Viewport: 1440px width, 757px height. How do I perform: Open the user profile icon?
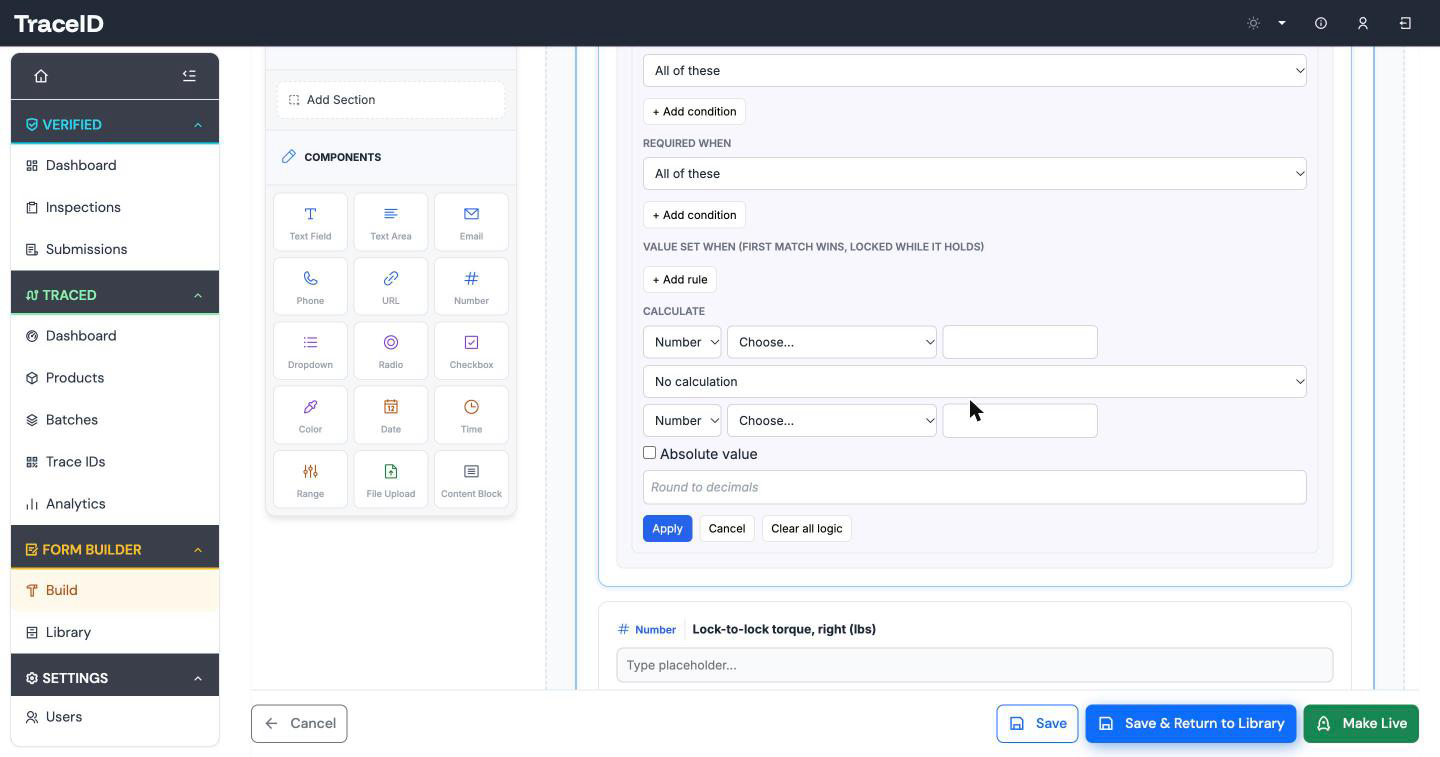(1363, 23)
